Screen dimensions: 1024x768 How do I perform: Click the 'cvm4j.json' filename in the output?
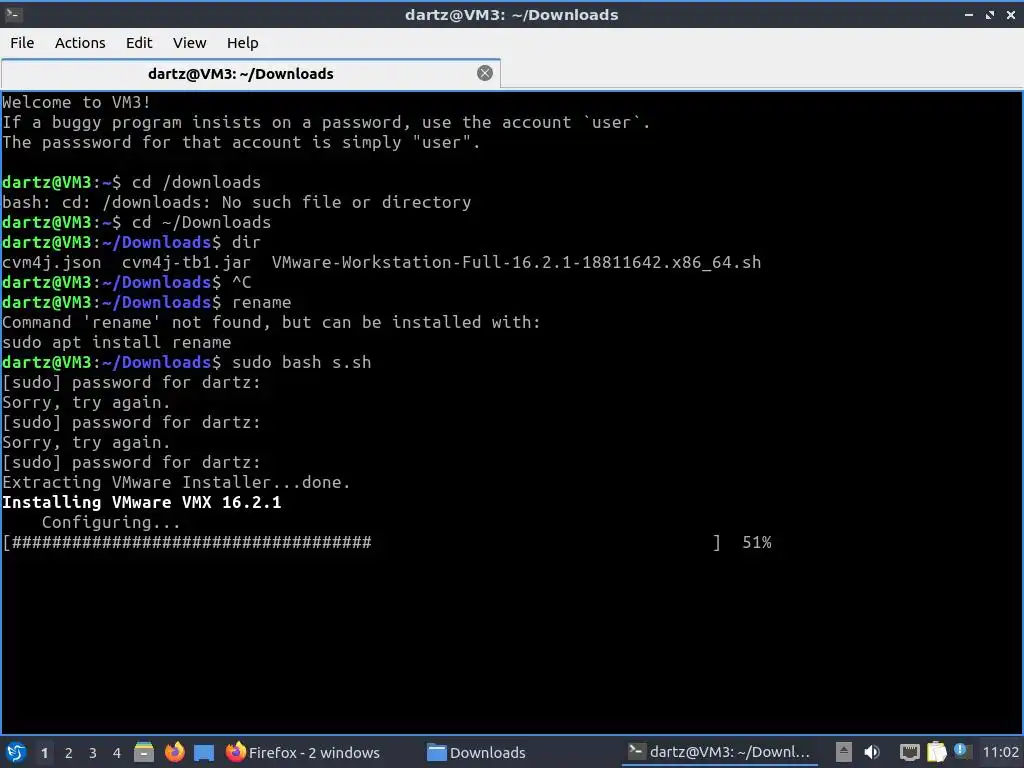tap(52, 263)
